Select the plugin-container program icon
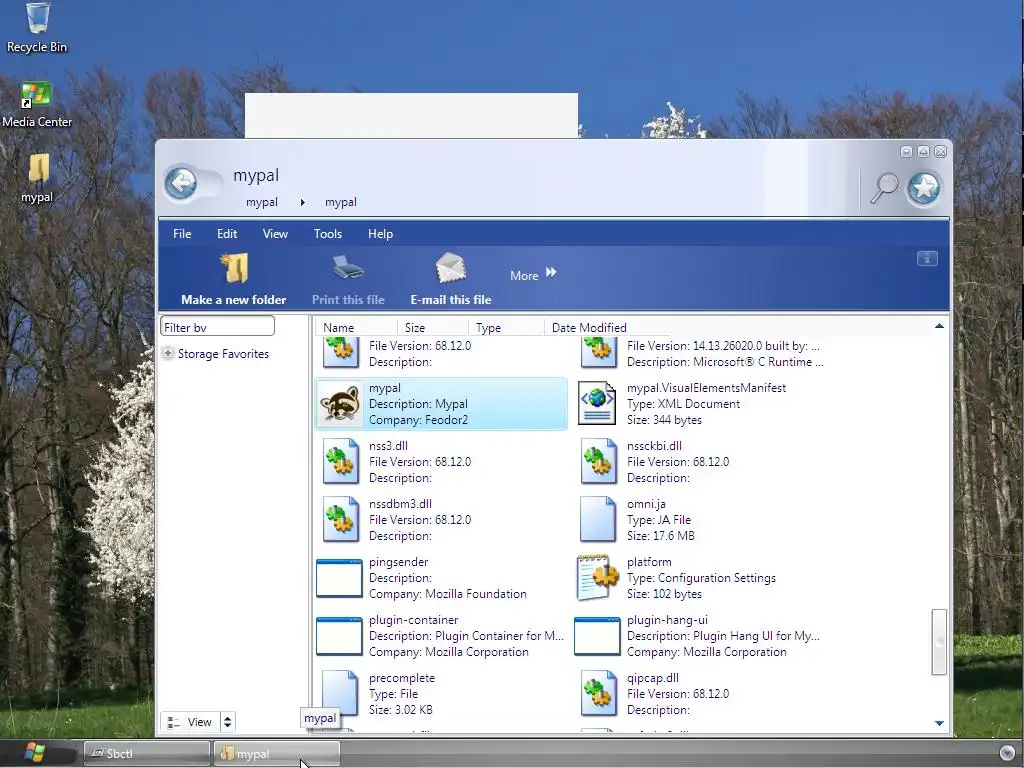Screen dimensions: 1024x768 (339, 636)
